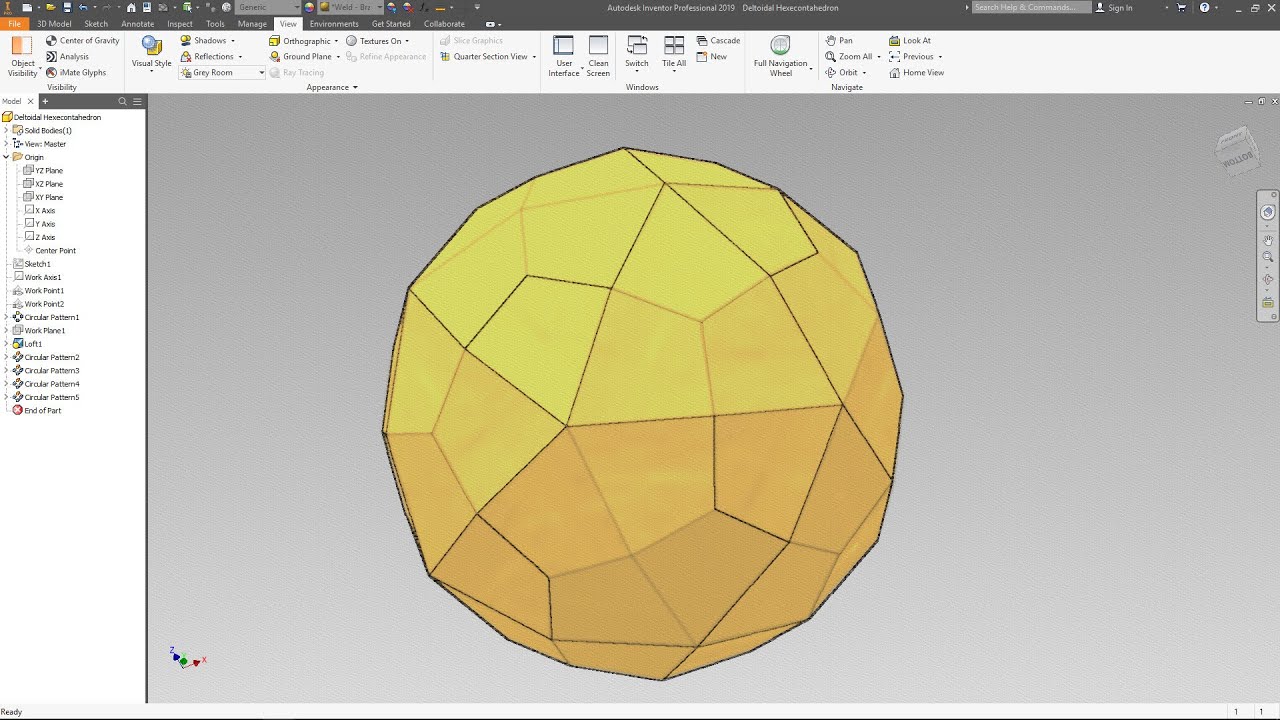The width and height of the screenshot is (1280, 720).
Task: Toggle Shadows on the model
Action: [x=203, y=41]
